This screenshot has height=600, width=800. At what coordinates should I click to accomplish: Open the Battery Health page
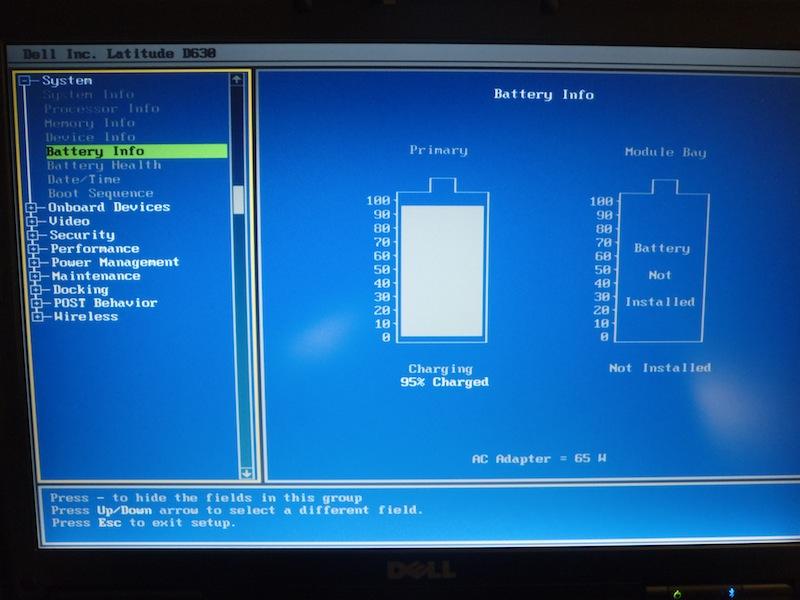click(103, 165)
